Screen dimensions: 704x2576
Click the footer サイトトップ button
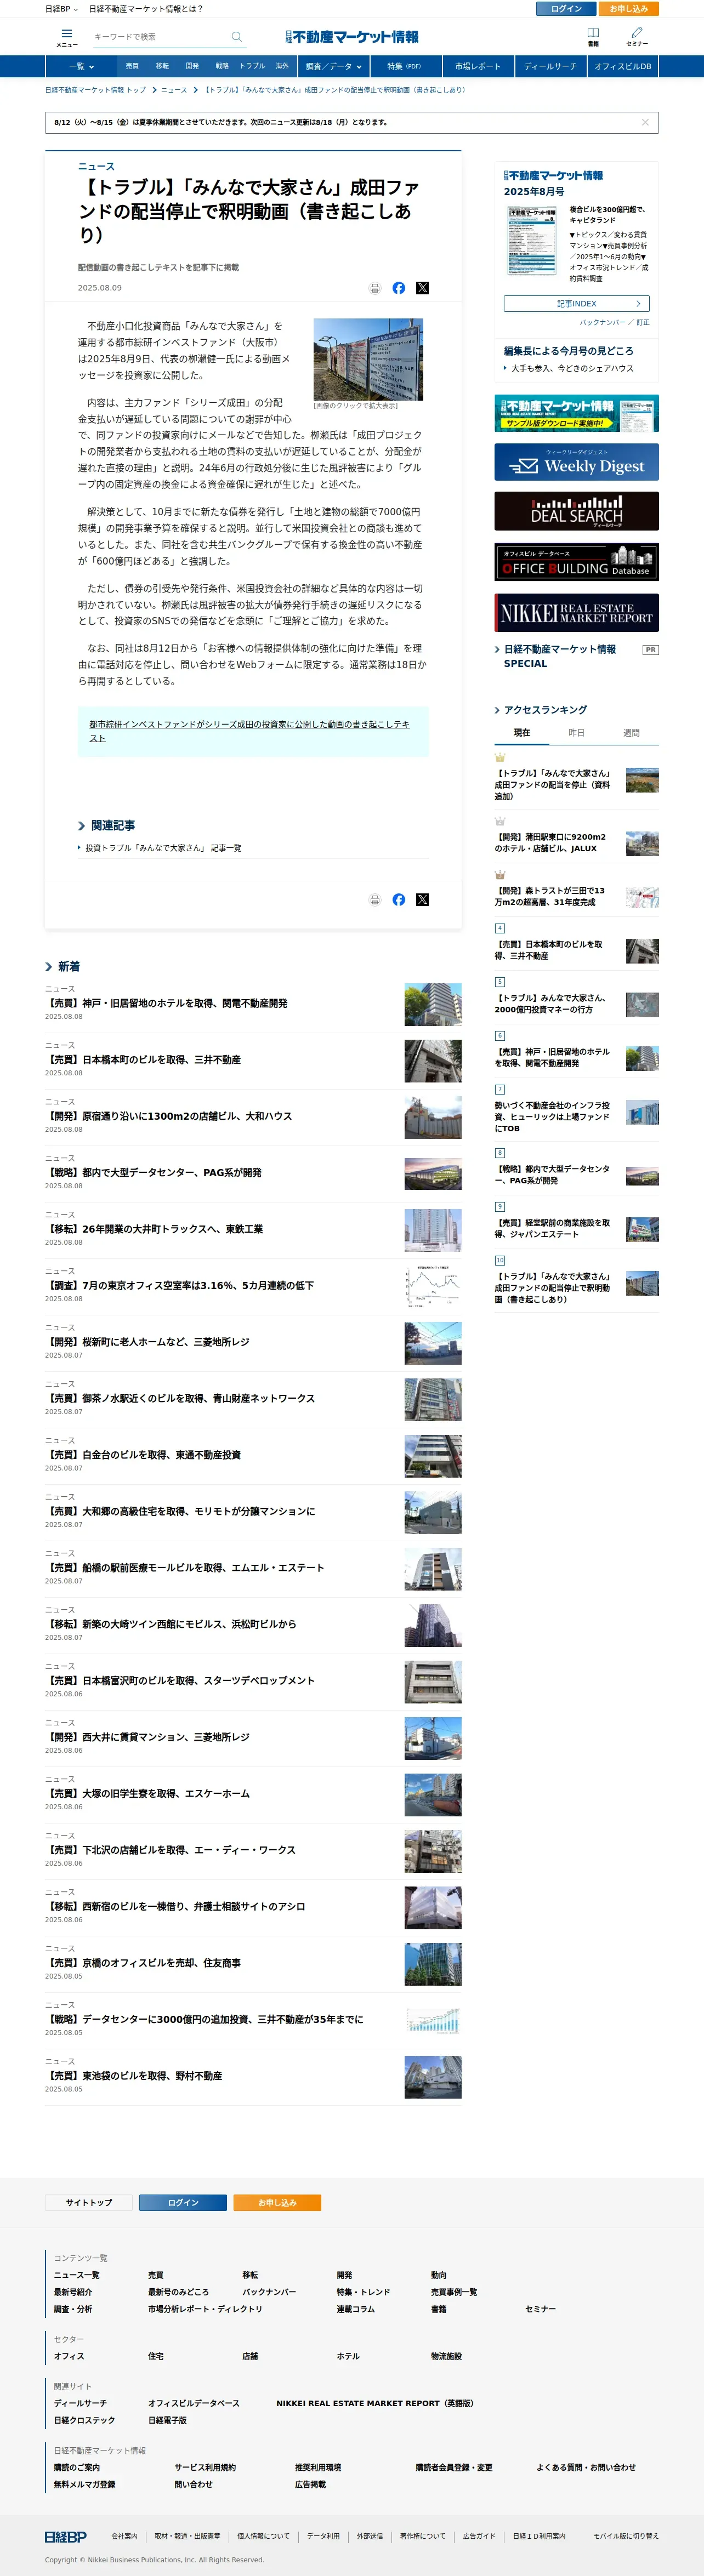click(x=89, y=2203)
